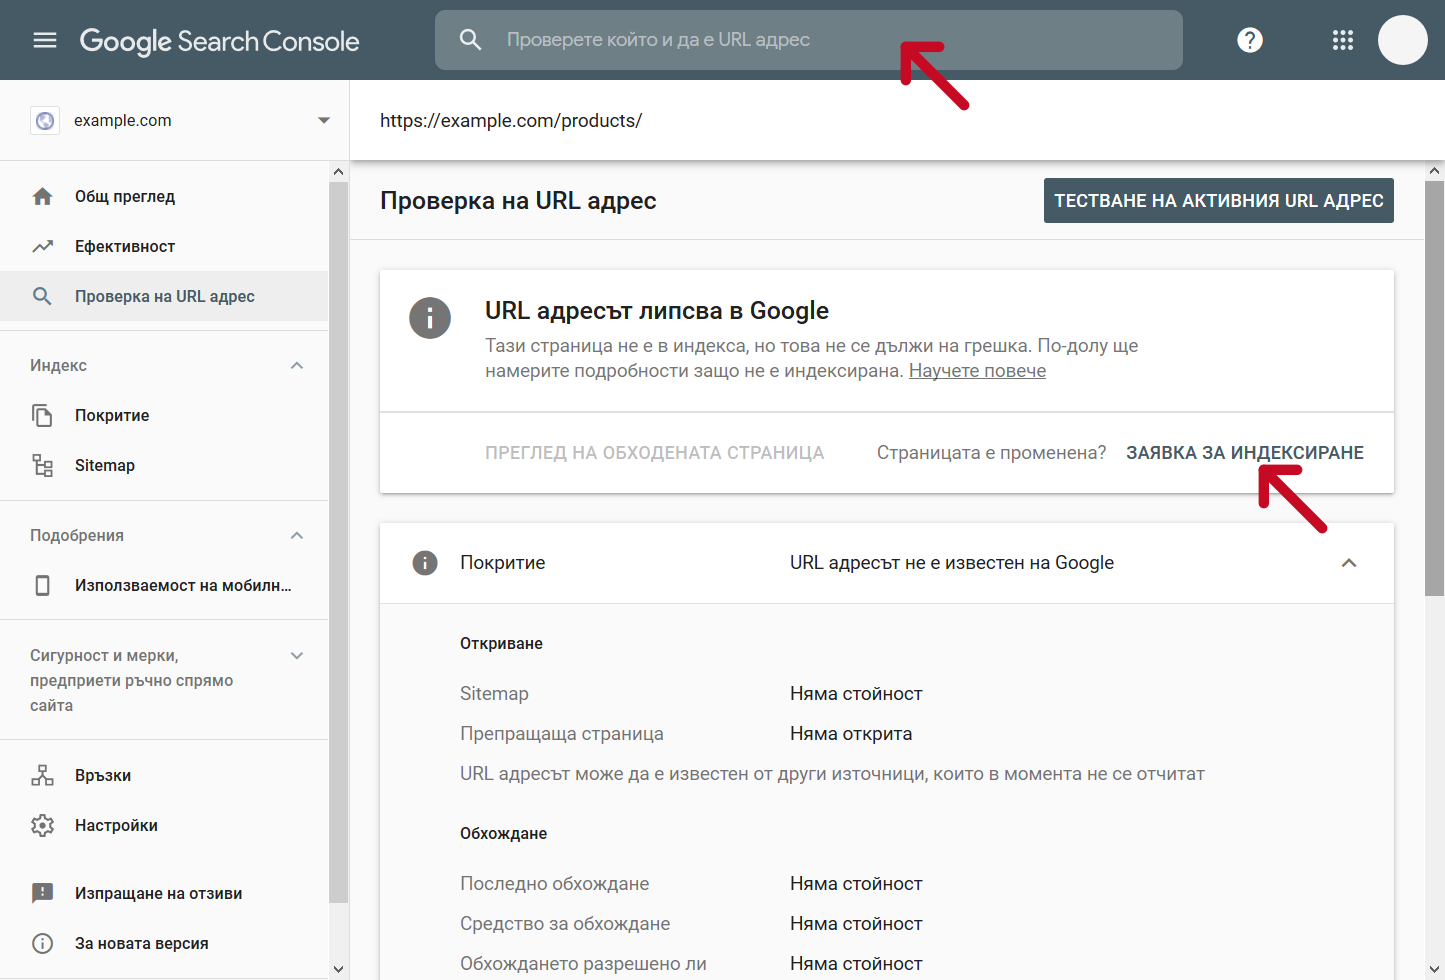Image resolution: width=1445 pixels, height=980 pixels.
Task: Click 'Няма открита' value
Action: tap(851, 734)
